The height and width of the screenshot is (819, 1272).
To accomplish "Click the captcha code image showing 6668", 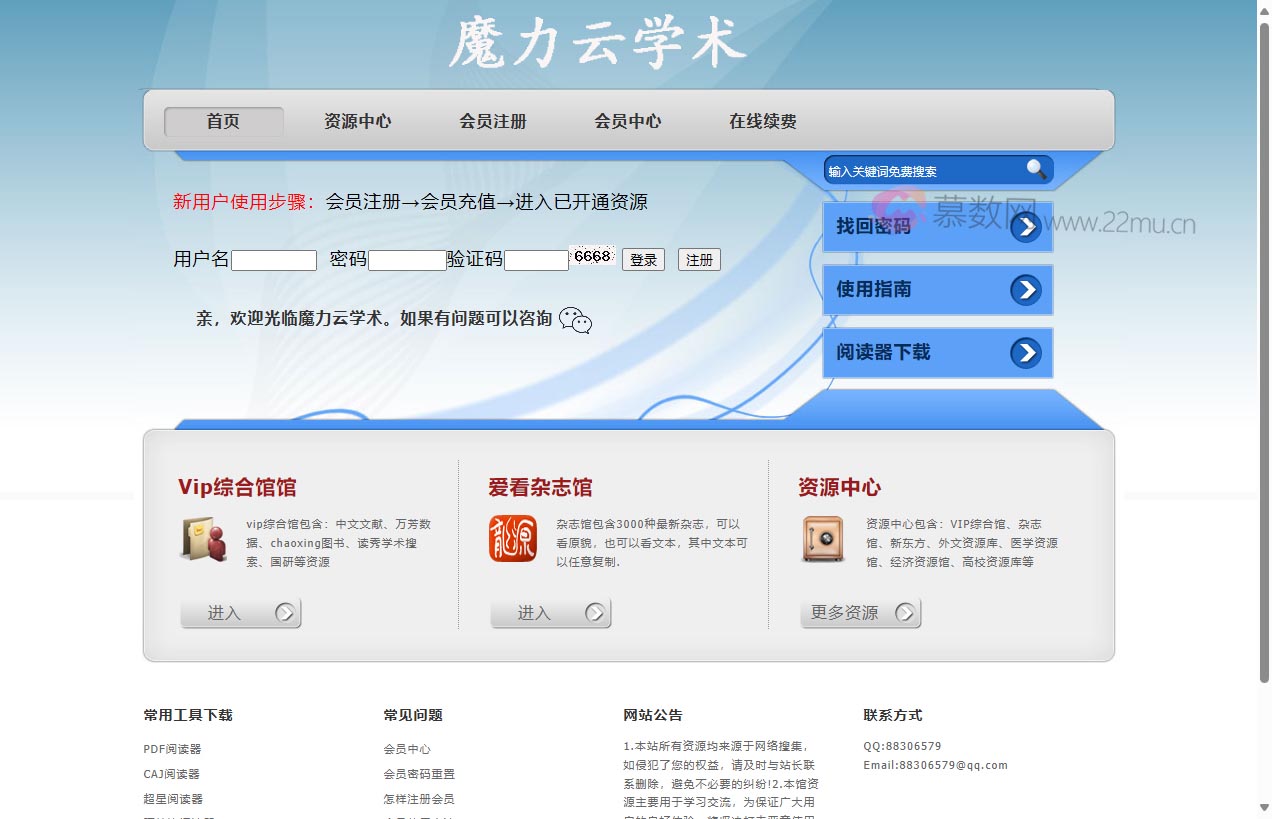I will coord(592,257).
